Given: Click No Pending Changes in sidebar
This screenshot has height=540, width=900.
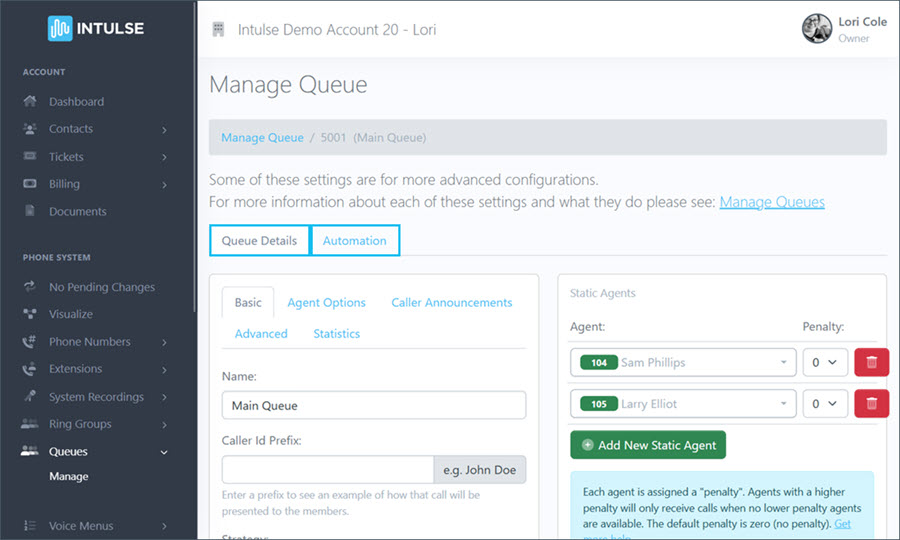Looking at the screenshot, I should coord(102,287).
